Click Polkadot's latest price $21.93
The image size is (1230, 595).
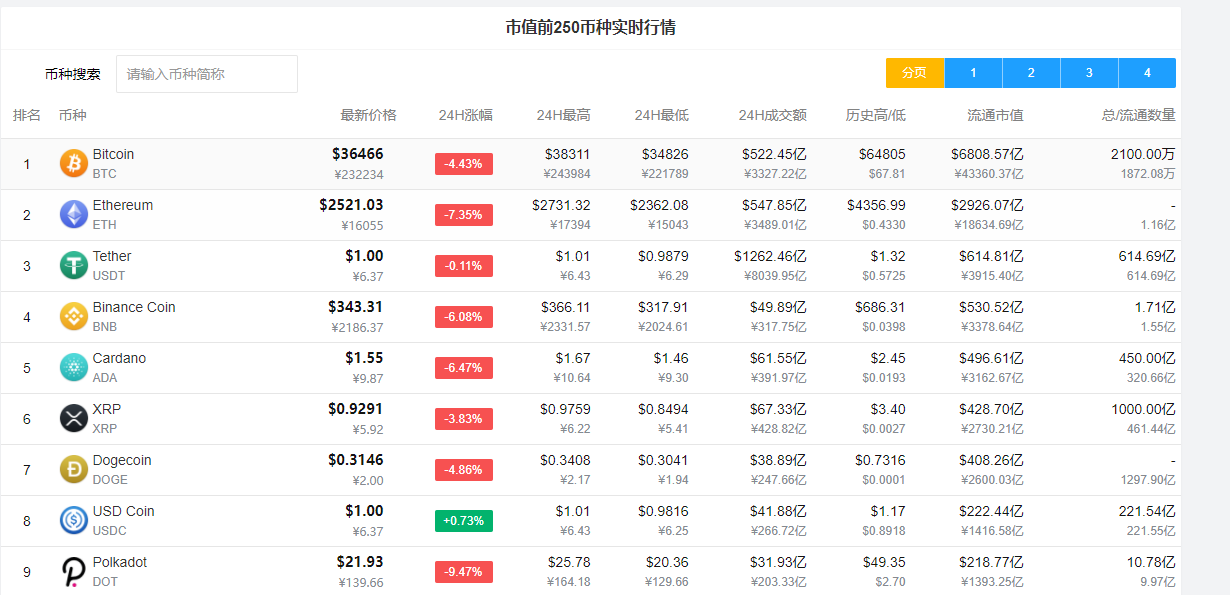(x=360, y=562)
